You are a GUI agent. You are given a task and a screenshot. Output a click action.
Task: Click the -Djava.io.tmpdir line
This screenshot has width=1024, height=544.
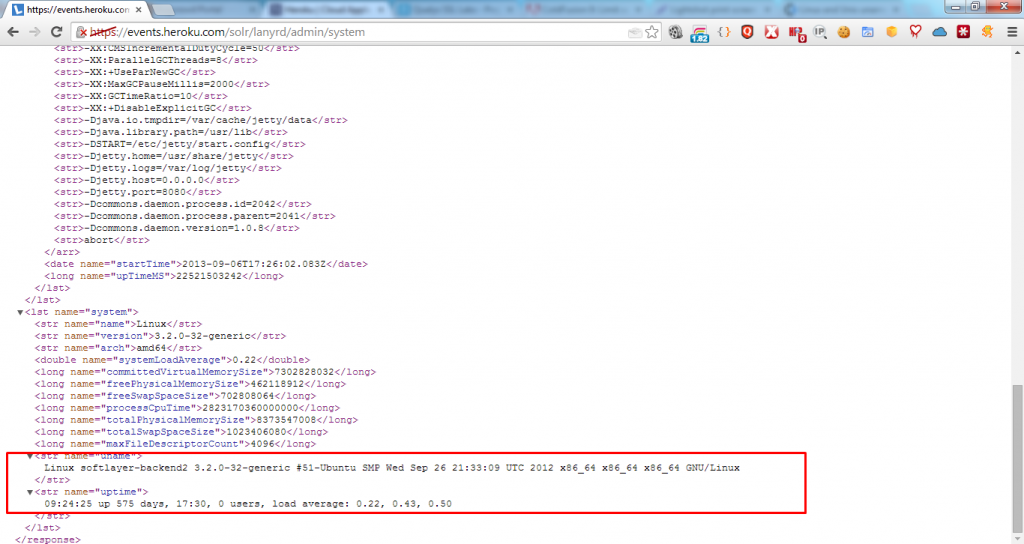coord(200,120)
